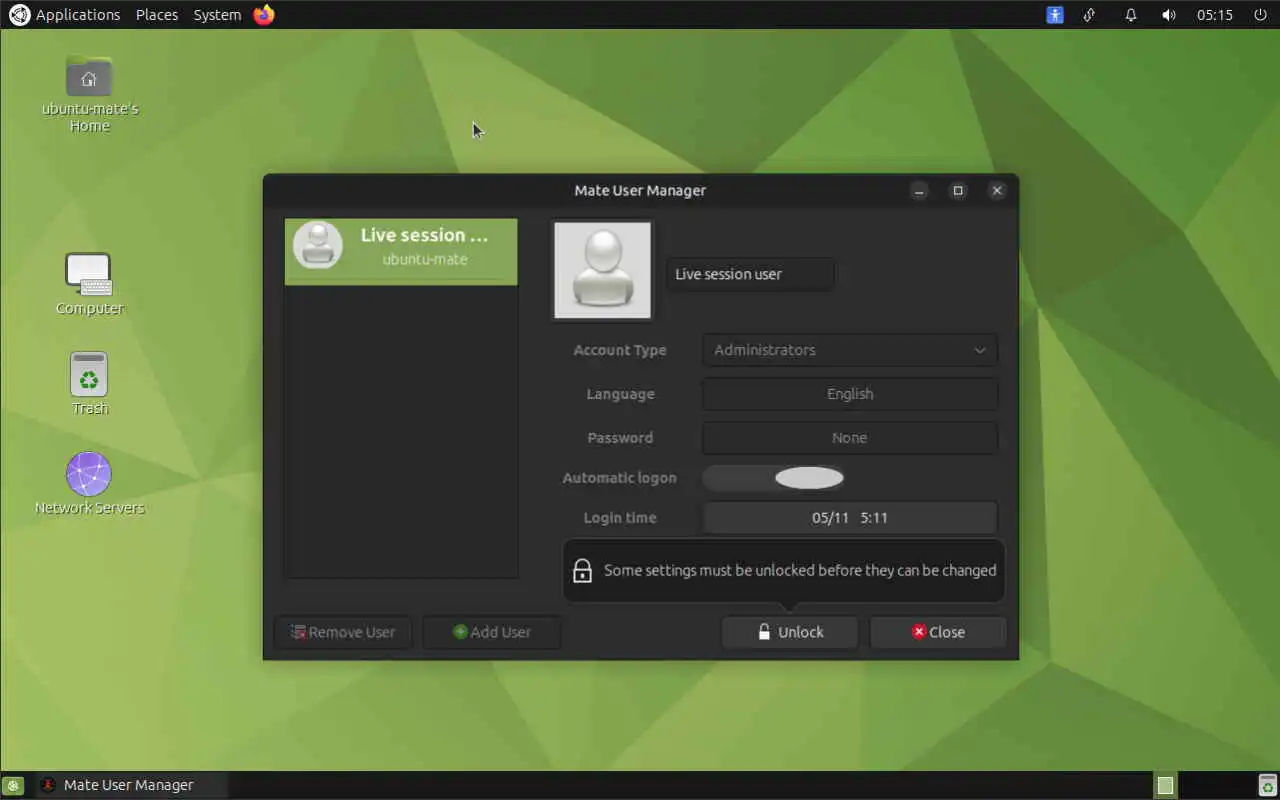The width and height of the screenshot is (1280, 800).
Task: Click the Unlock button
Action: point(790,632)
